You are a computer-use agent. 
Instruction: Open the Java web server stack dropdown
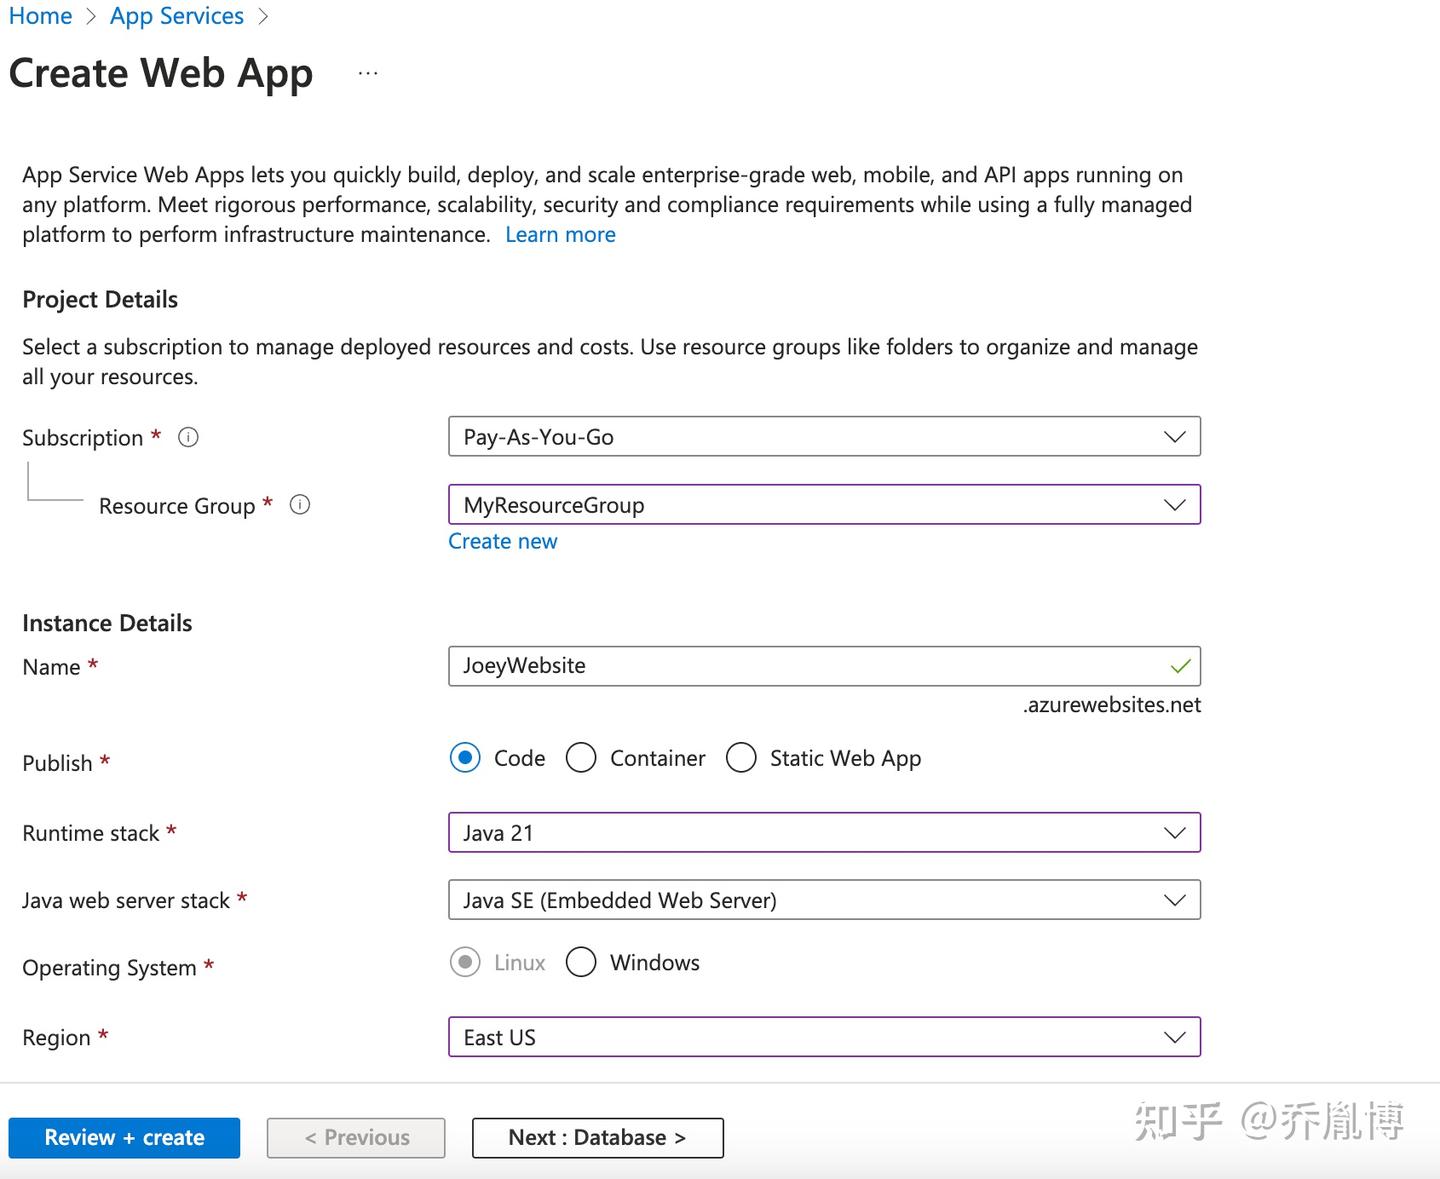(824, 900)
